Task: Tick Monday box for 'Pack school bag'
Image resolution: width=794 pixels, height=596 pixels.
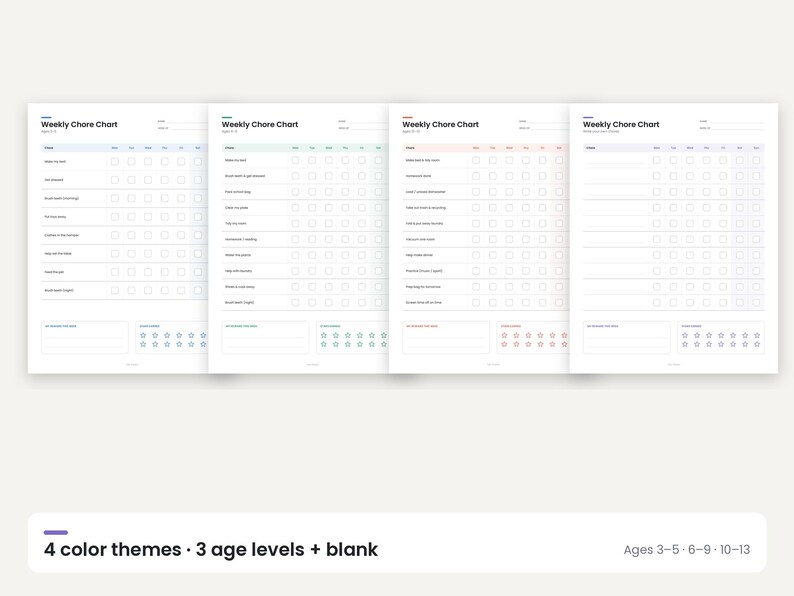Action: coord(295,192)
